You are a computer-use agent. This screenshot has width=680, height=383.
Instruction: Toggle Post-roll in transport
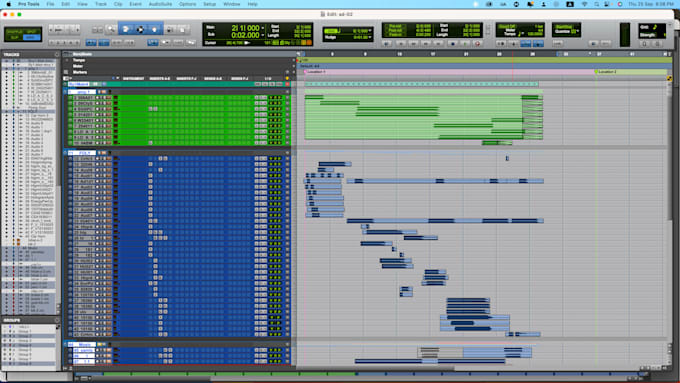point(395,30)
